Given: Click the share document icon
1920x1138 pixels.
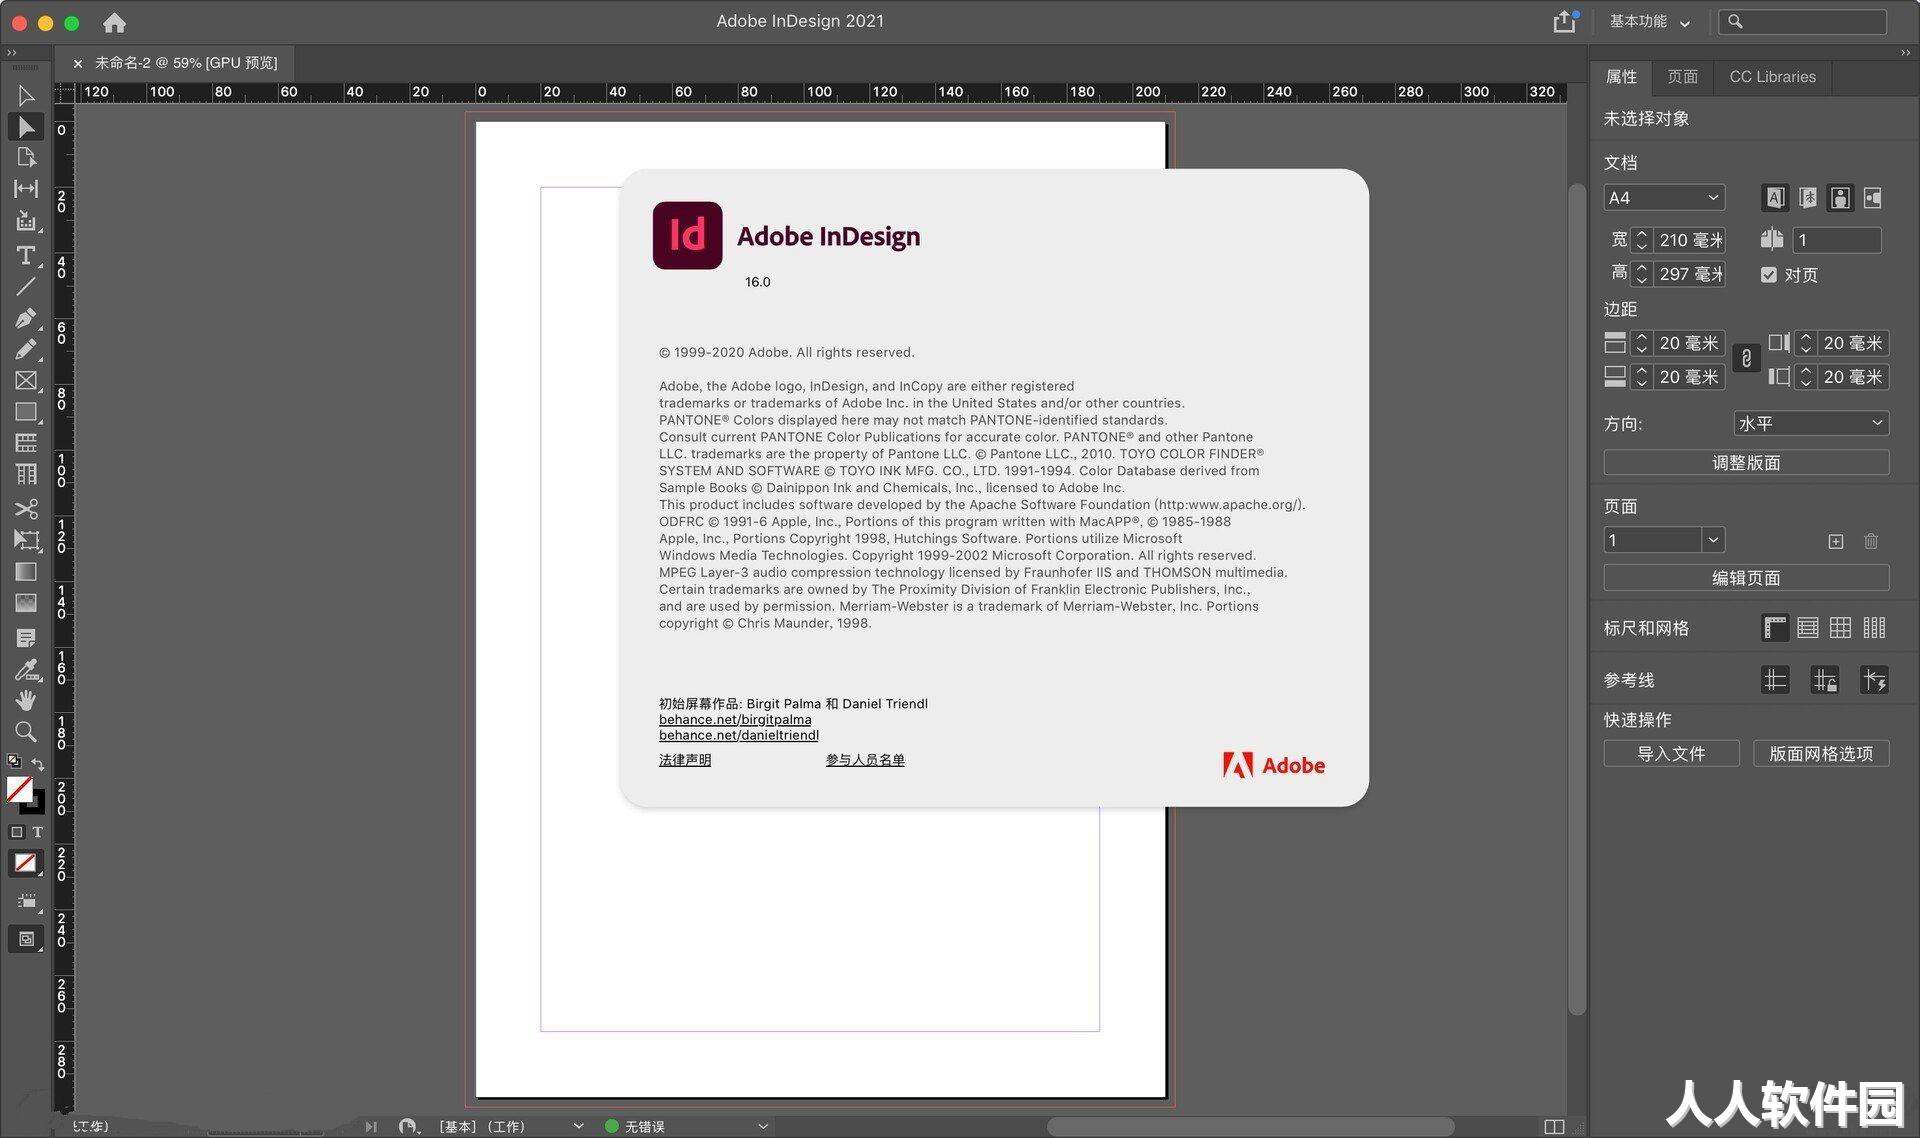Looking at the screenshot, I should pos(1565,21).
